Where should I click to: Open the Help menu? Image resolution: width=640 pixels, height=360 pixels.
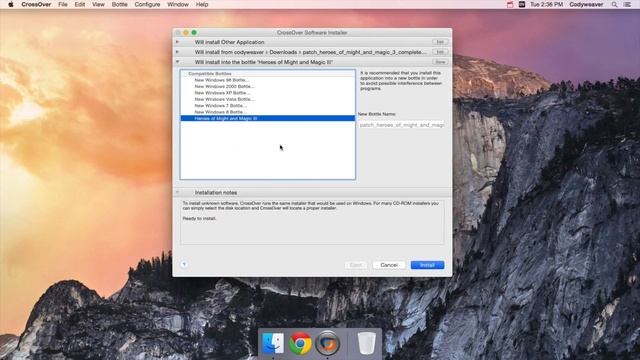pos(202,4)
